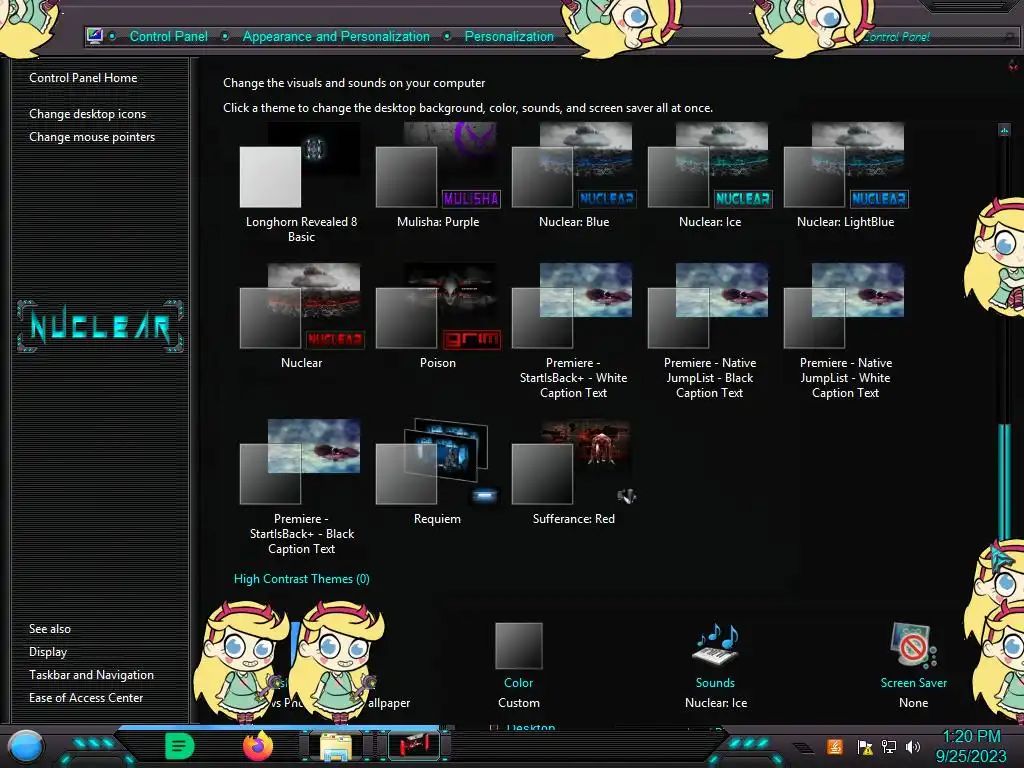1024x768 pixels.
Task: Apply the Nuclear: LightBlue theme
Action: tap(846, 176)
